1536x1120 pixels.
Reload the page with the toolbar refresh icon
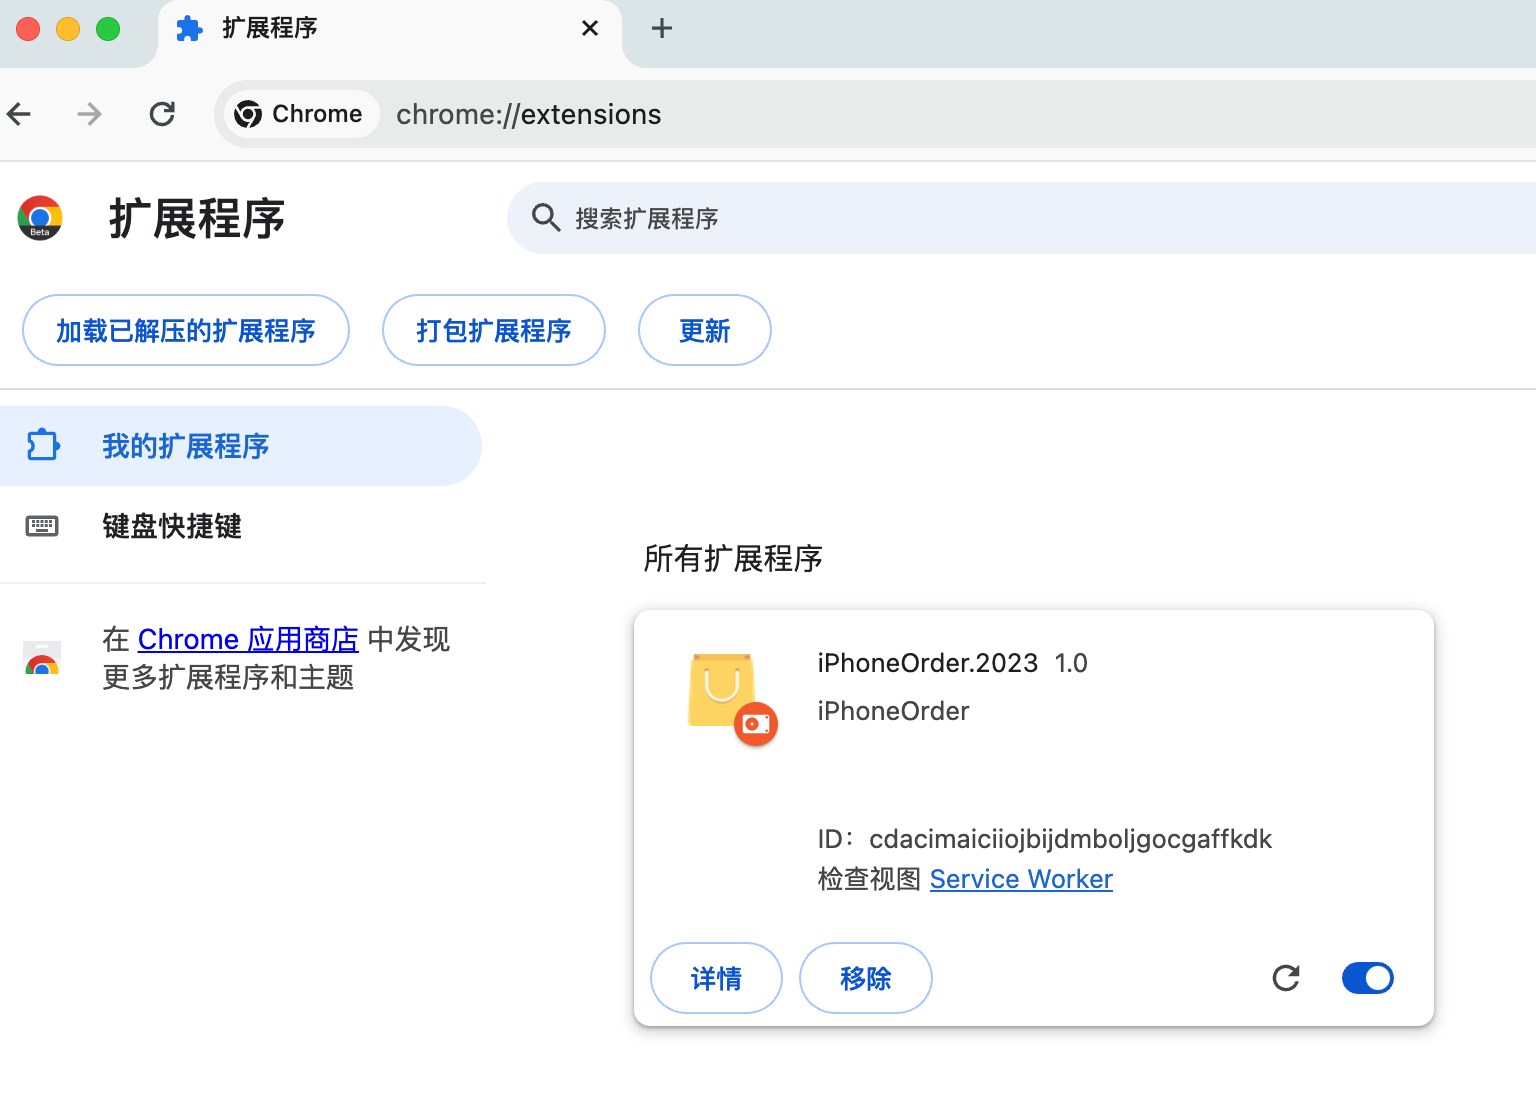pos(162,114)
